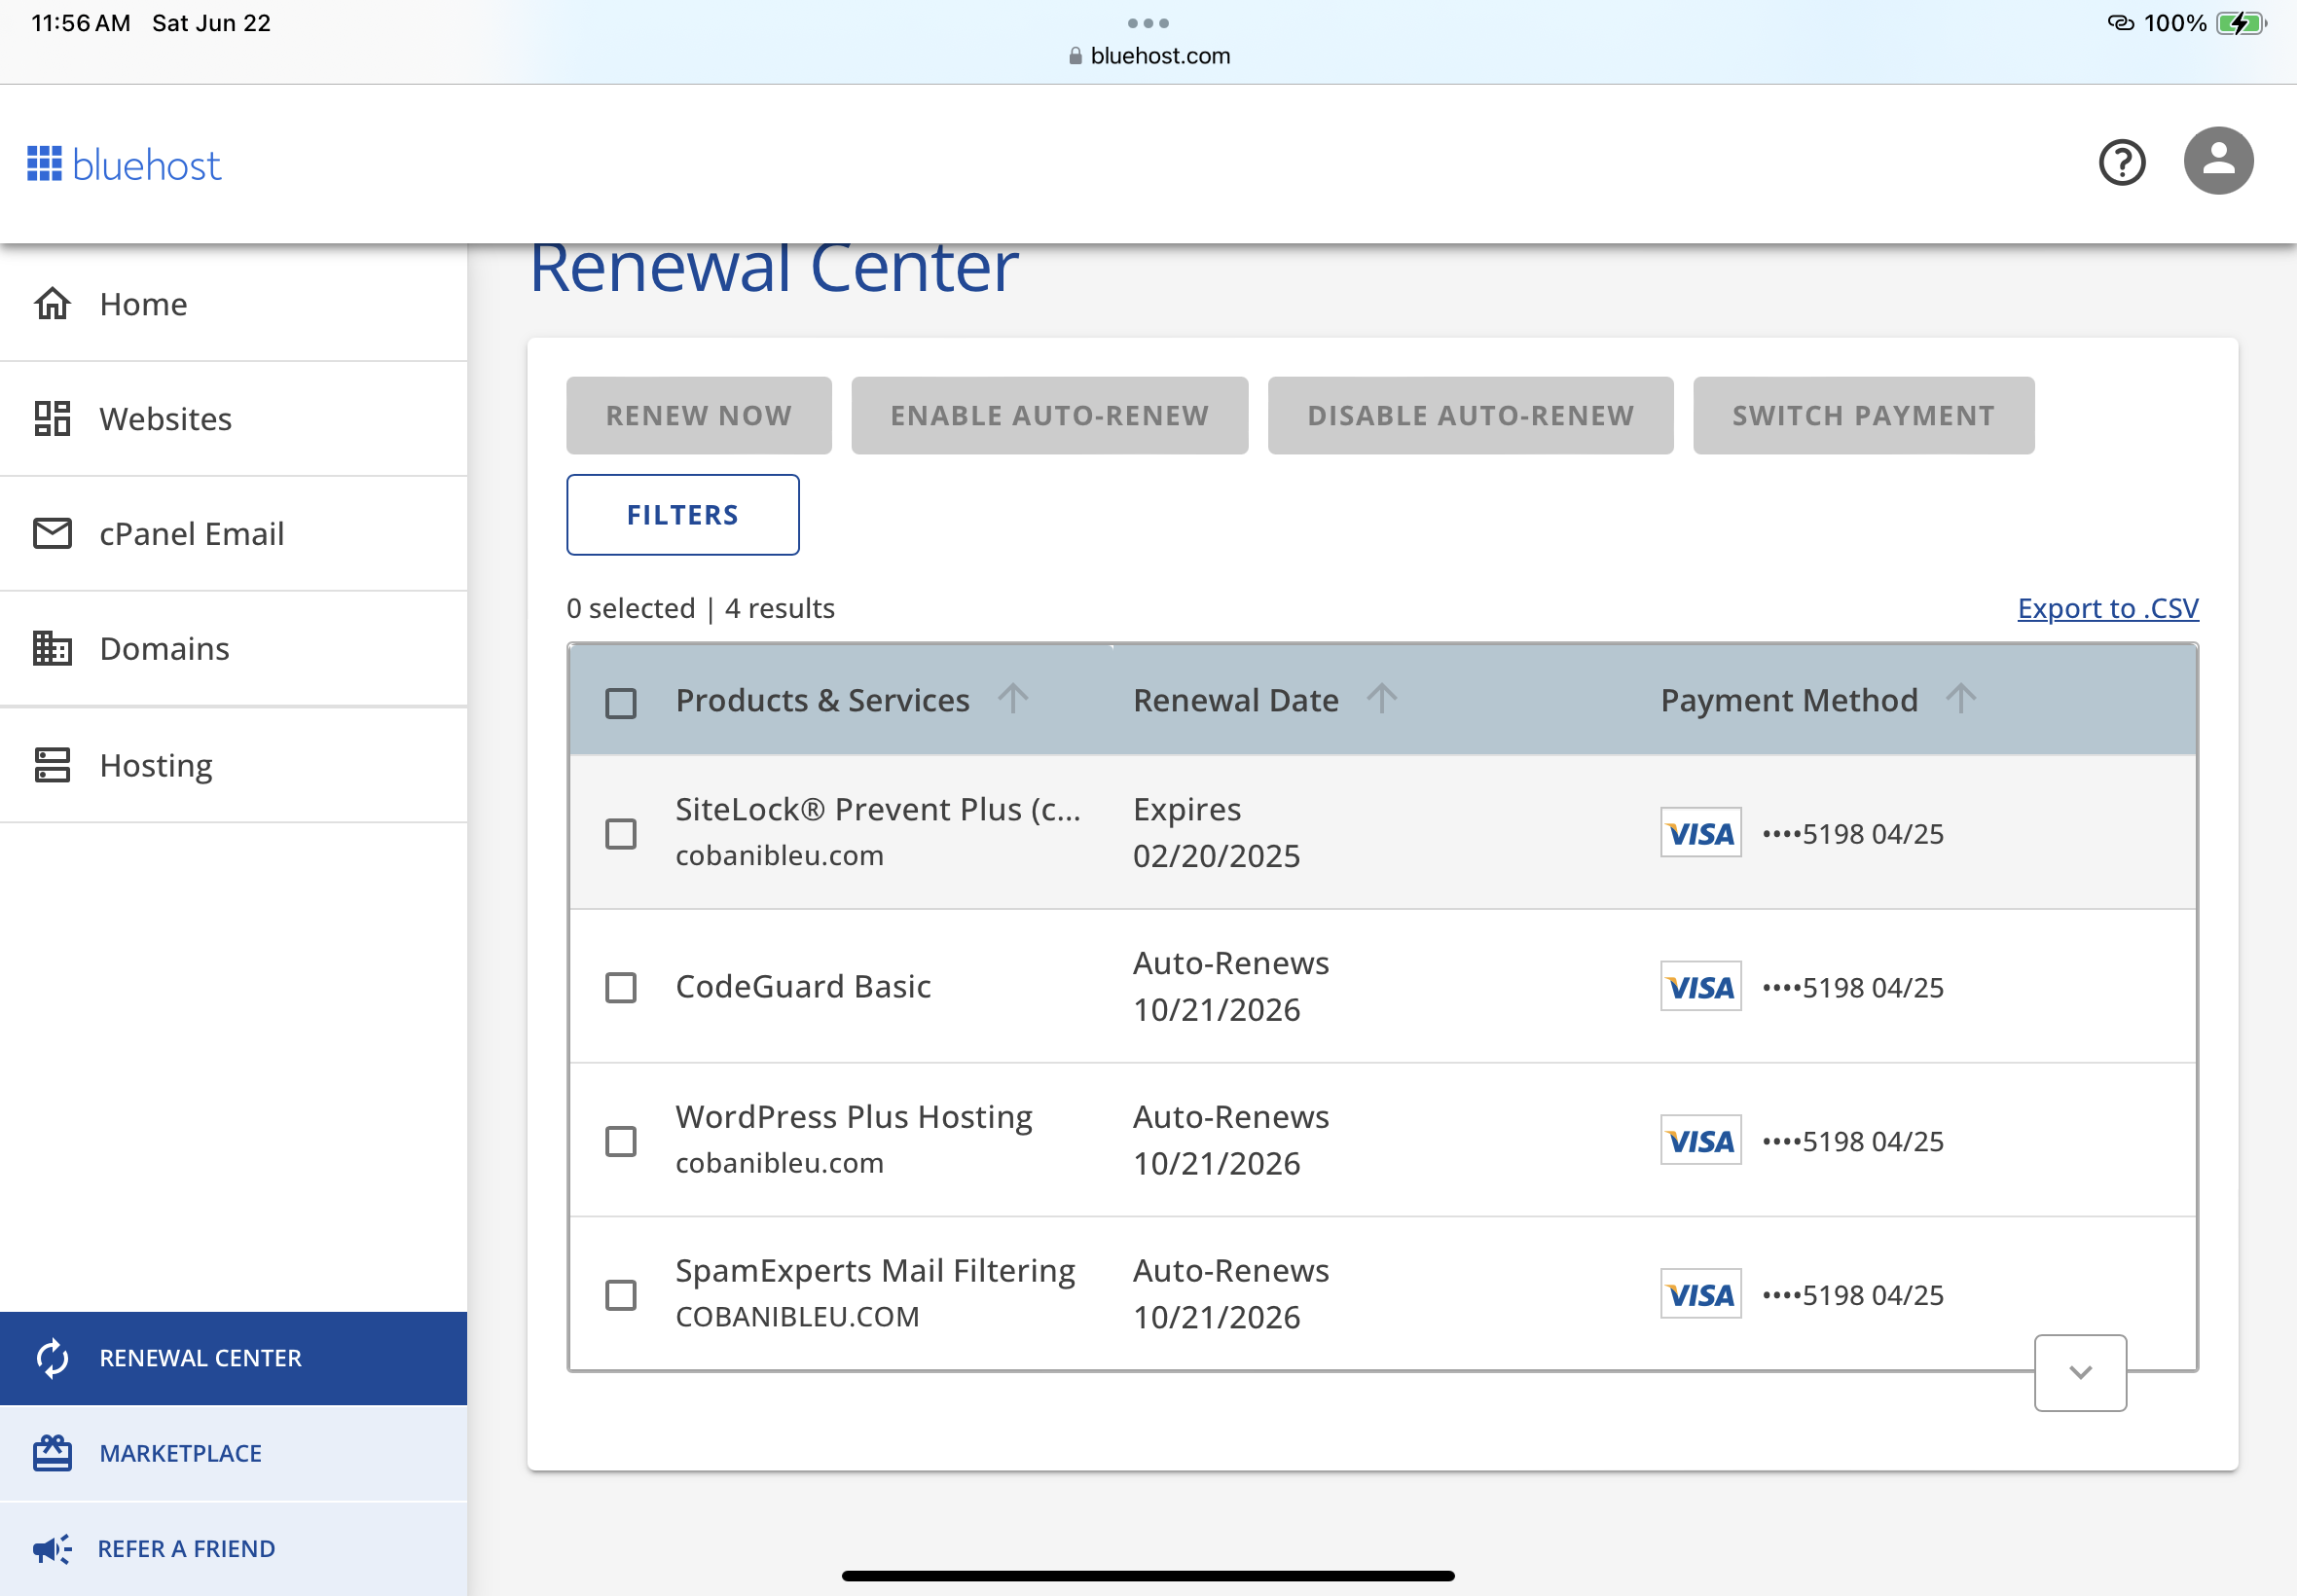Click the Visa logo in CodeGuard Basic row
Image resolution: width=2297 pixels, height=1596 pixels.
click(1700, 987)
